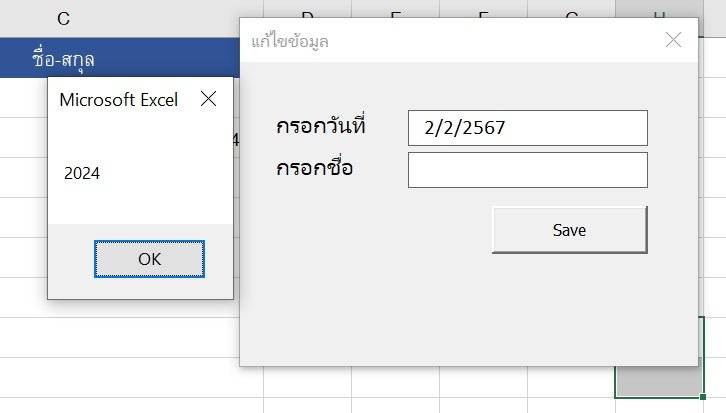Image resolution: width=726 pixels, height=413 pixels.
Task: Click the ชื่อ-สกุล header cell
Action: point(64,59)
